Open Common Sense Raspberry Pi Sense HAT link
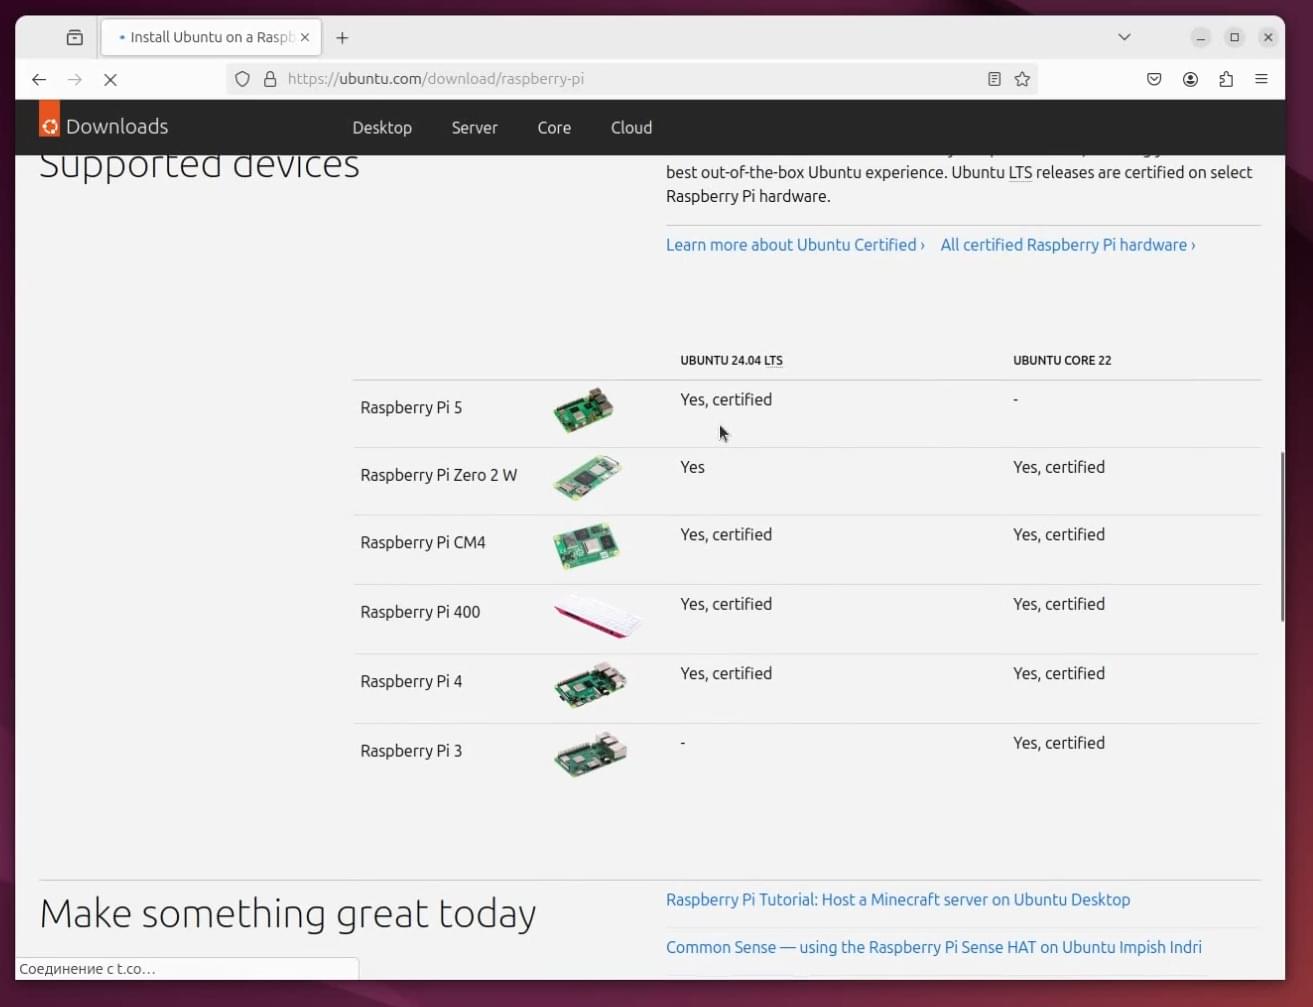Viewport: 1313px width, 1007px height. pyautogui.click(x=934, y=947)
